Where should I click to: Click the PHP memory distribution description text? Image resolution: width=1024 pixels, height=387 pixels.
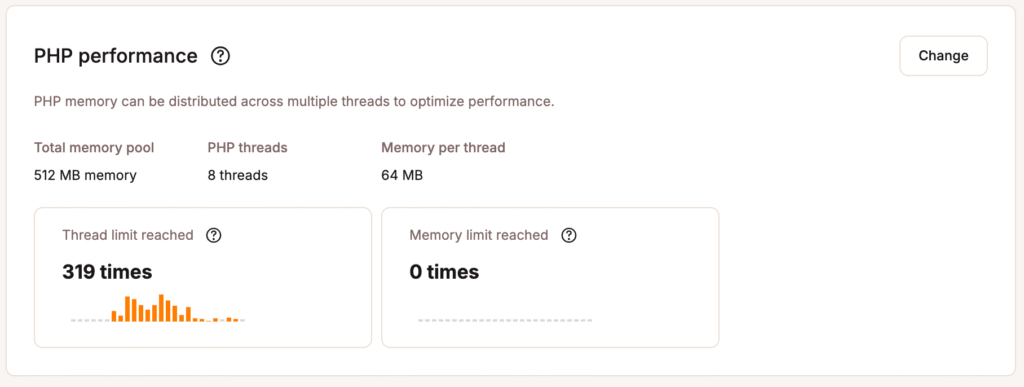tap(294, 102)
